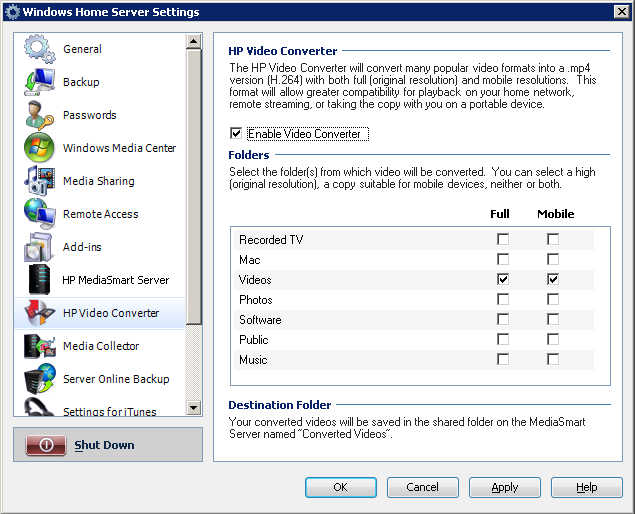
Task: Click the Backup computer icon
Action: [39, 82]
